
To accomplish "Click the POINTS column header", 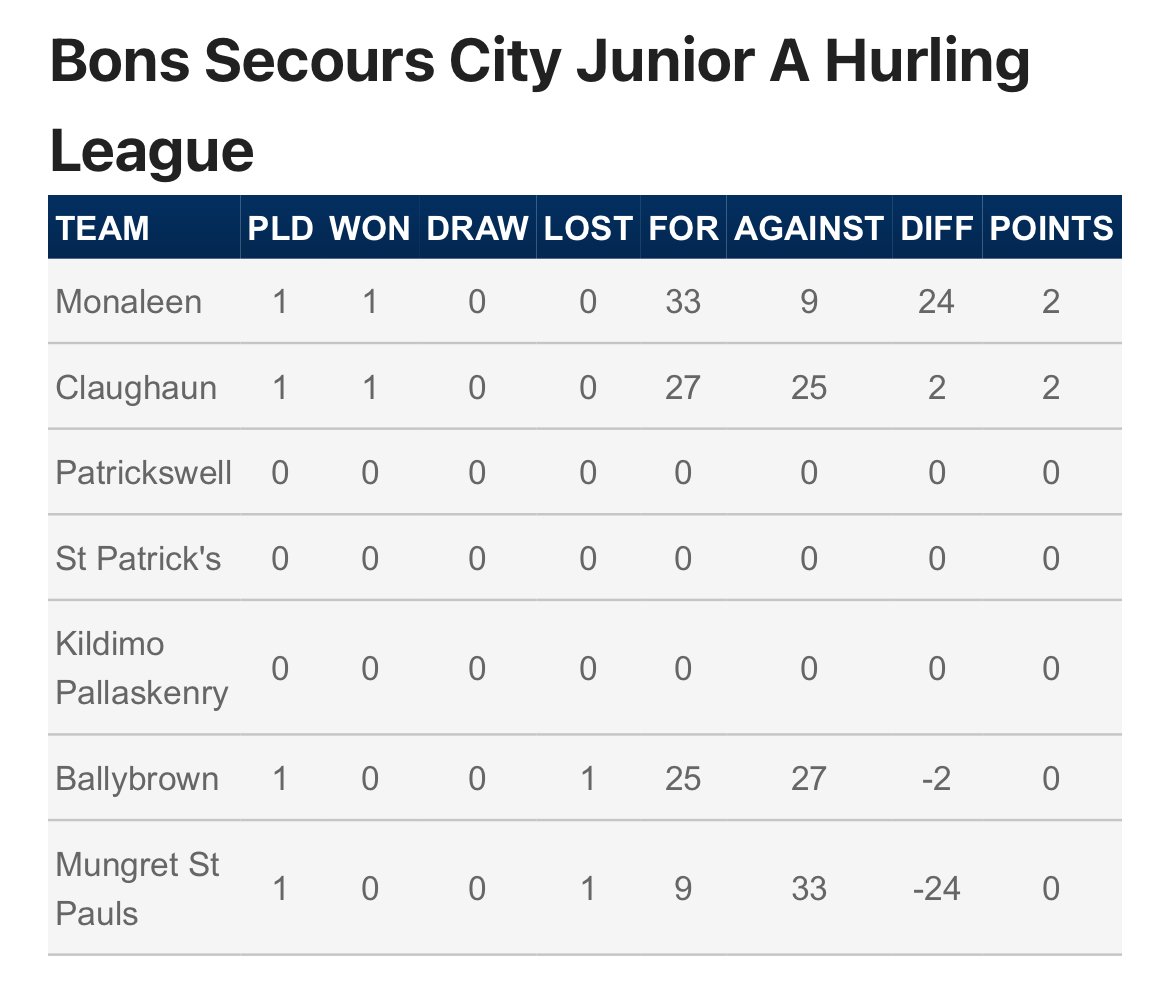I will click(1051, 228).
